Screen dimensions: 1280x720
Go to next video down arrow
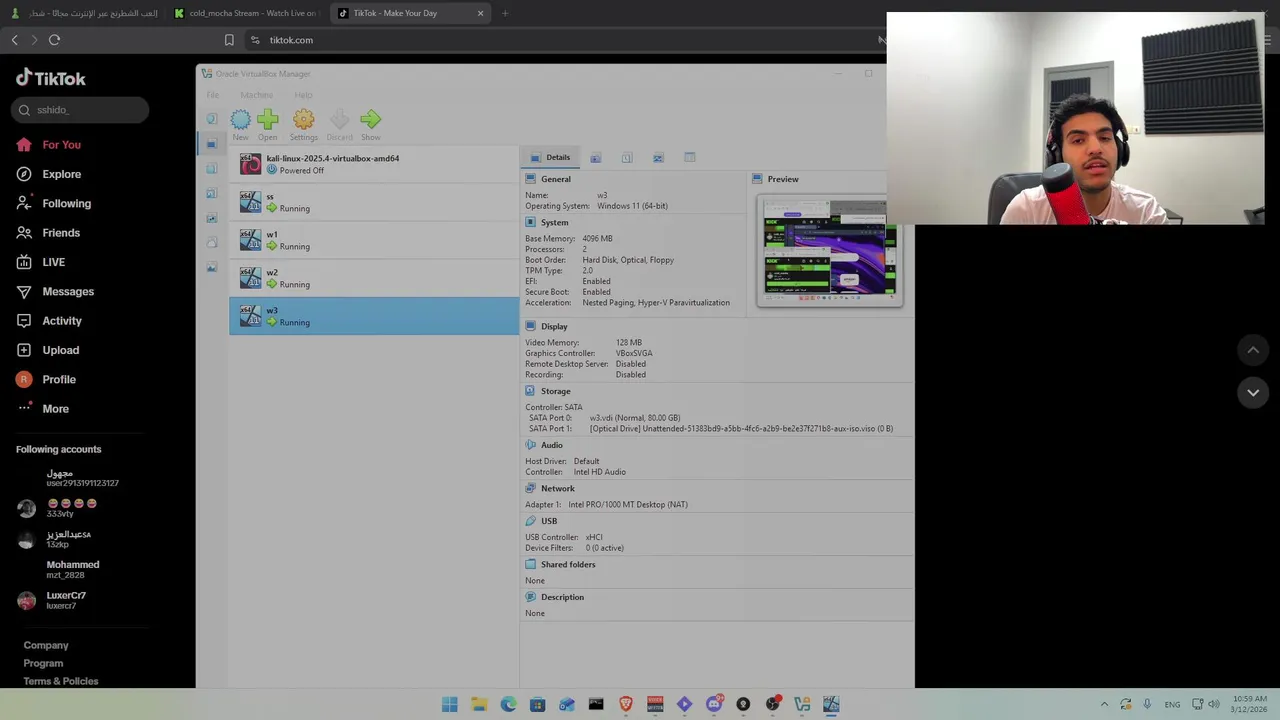point(1253,393)
